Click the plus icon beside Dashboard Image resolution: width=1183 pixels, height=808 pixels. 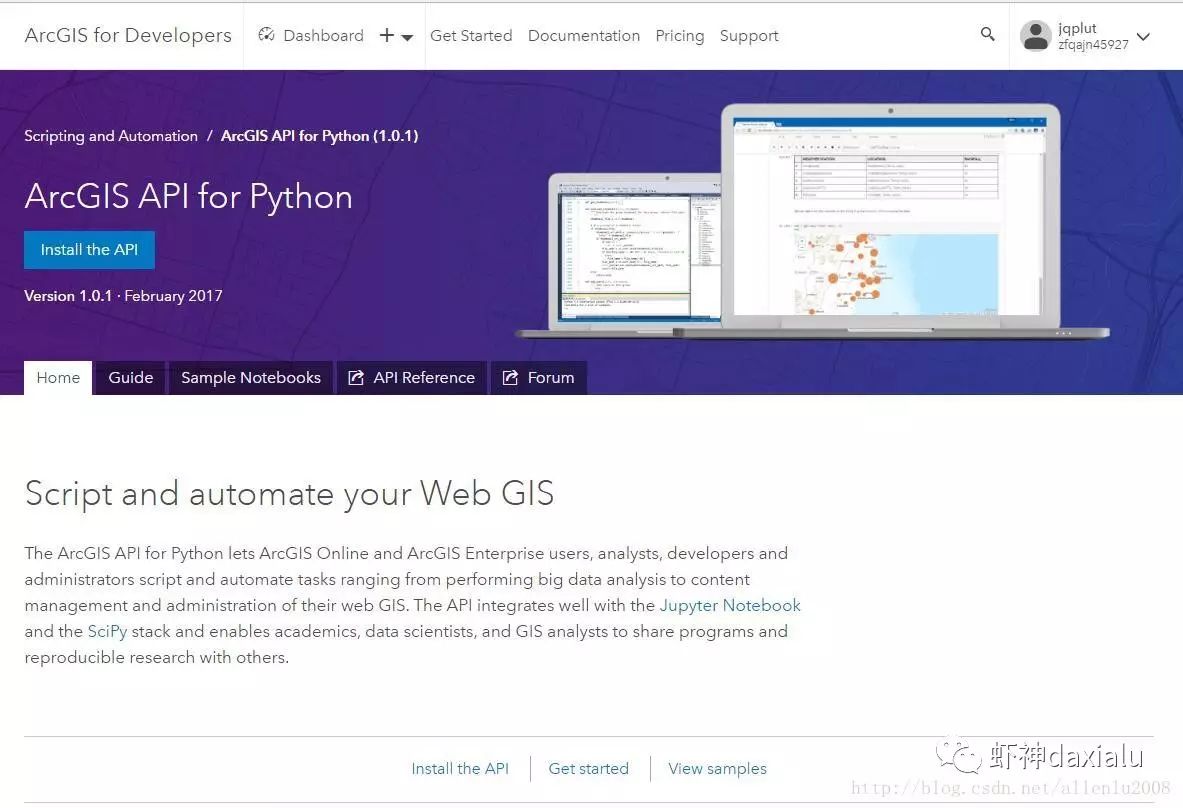[x=387, y=35]
